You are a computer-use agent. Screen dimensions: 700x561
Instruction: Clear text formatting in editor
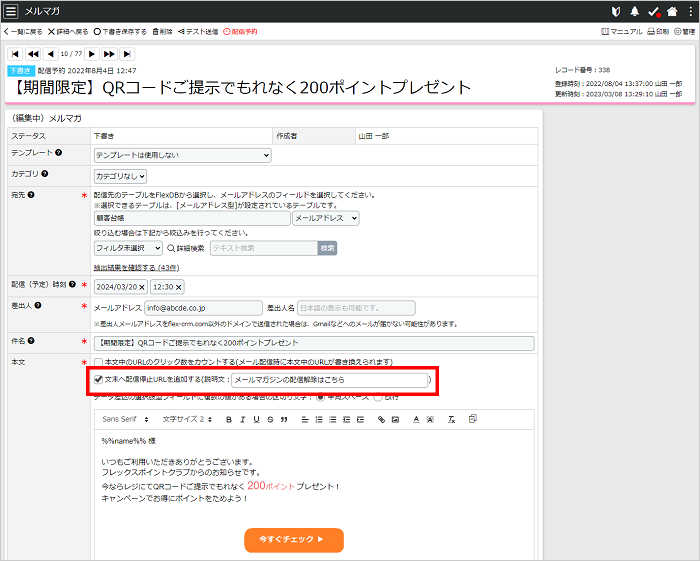click(x=451, y=420)
